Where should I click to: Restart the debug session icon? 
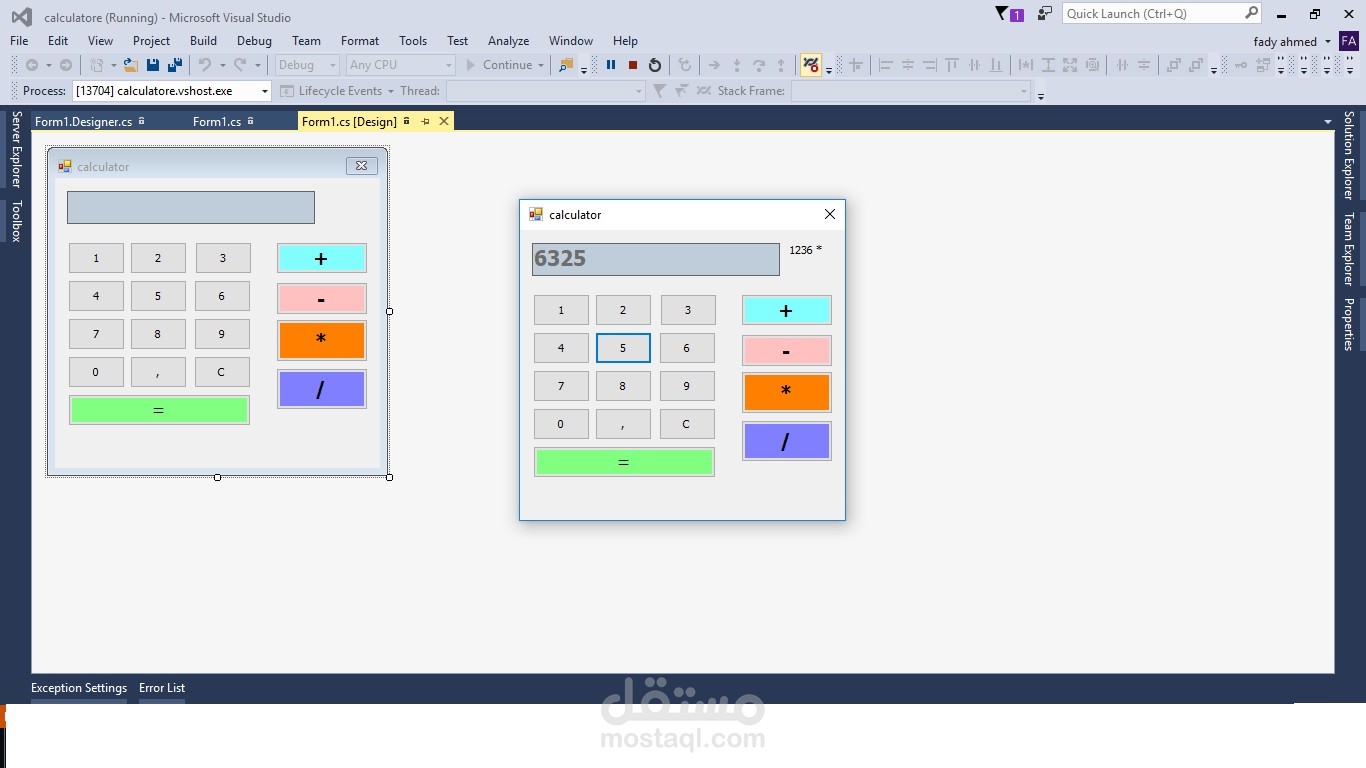coord(655,65)
